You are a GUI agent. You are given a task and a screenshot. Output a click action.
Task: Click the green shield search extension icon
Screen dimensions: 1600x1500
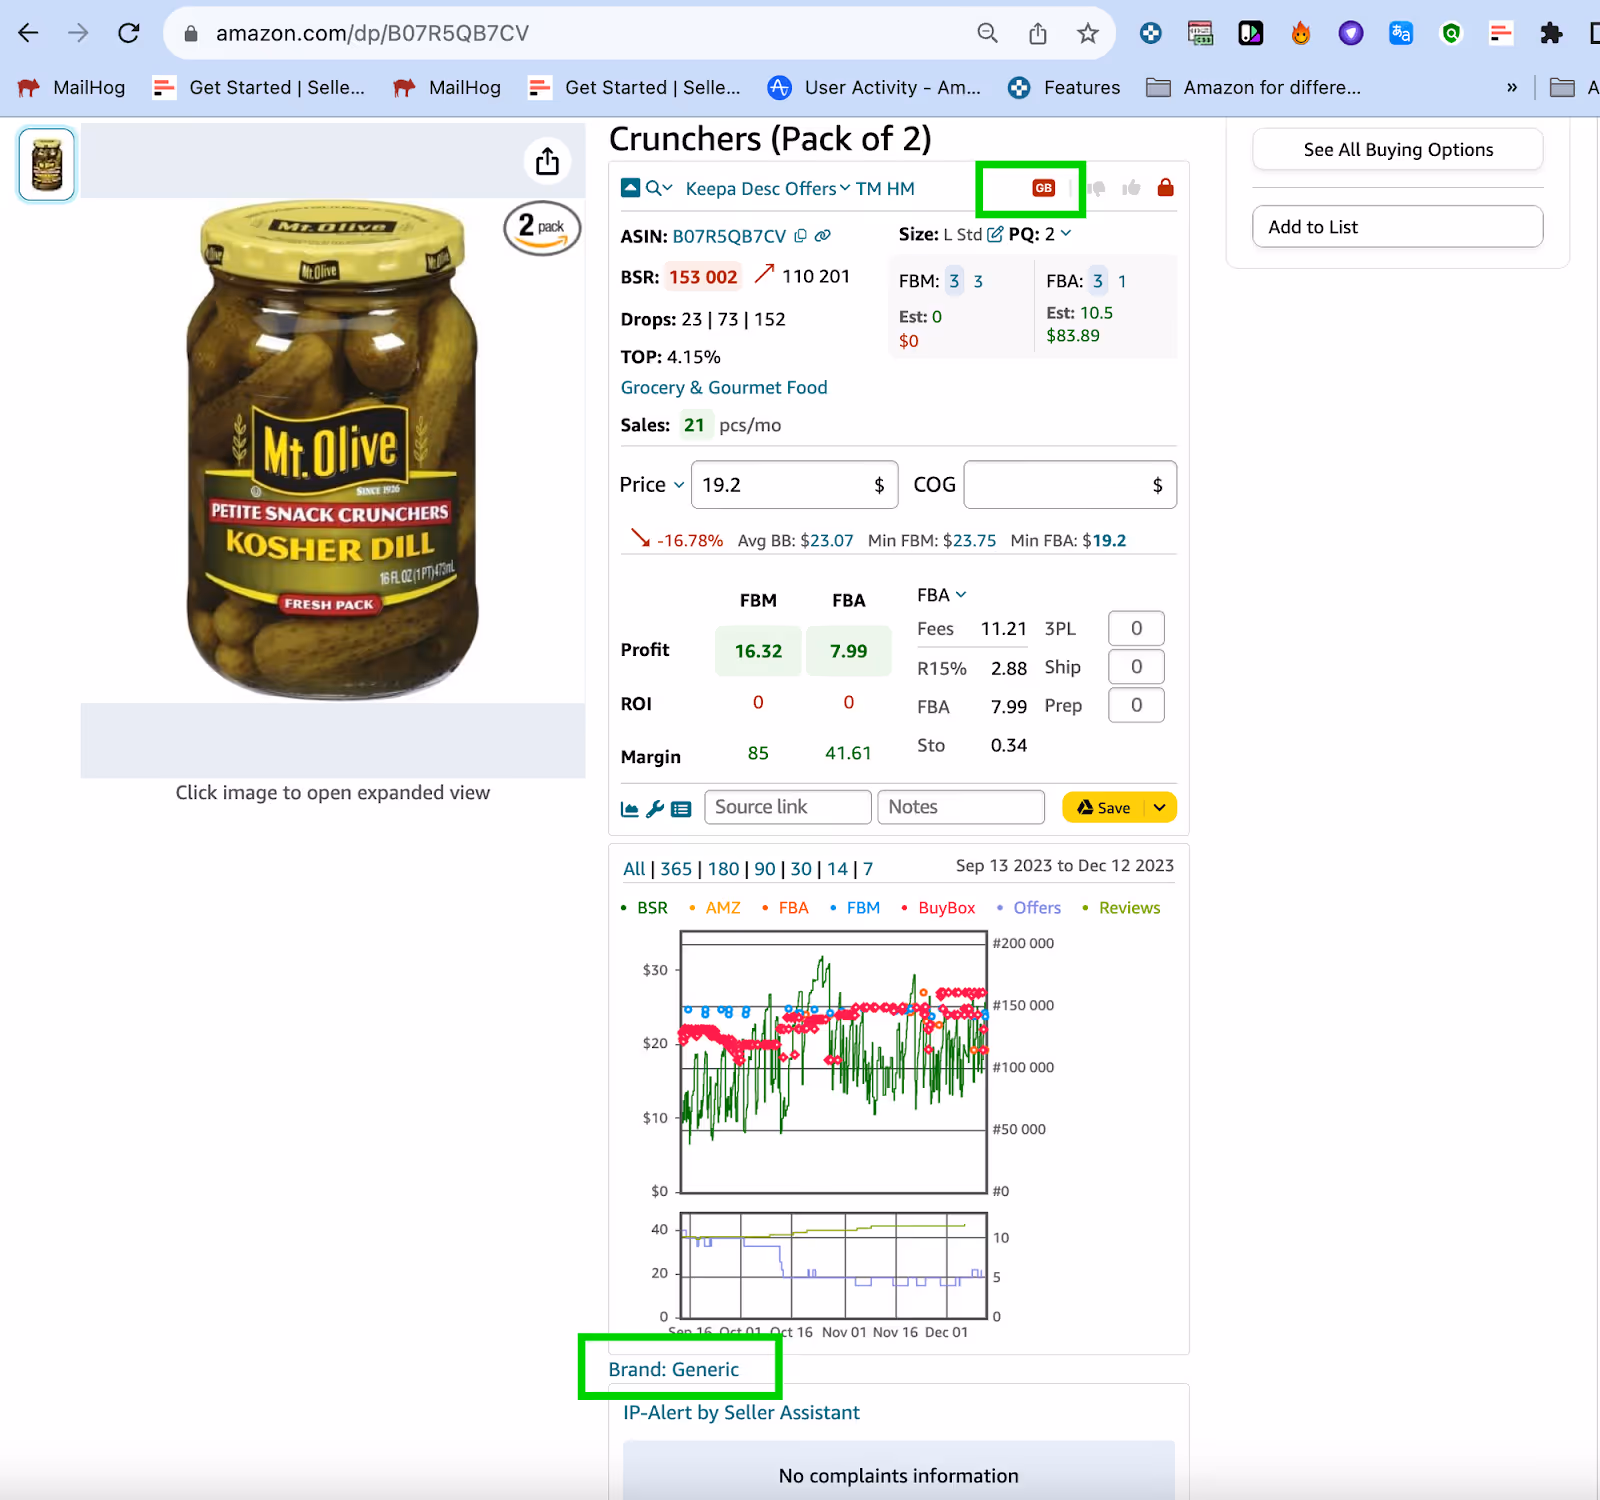click(x=1451, y=33)
